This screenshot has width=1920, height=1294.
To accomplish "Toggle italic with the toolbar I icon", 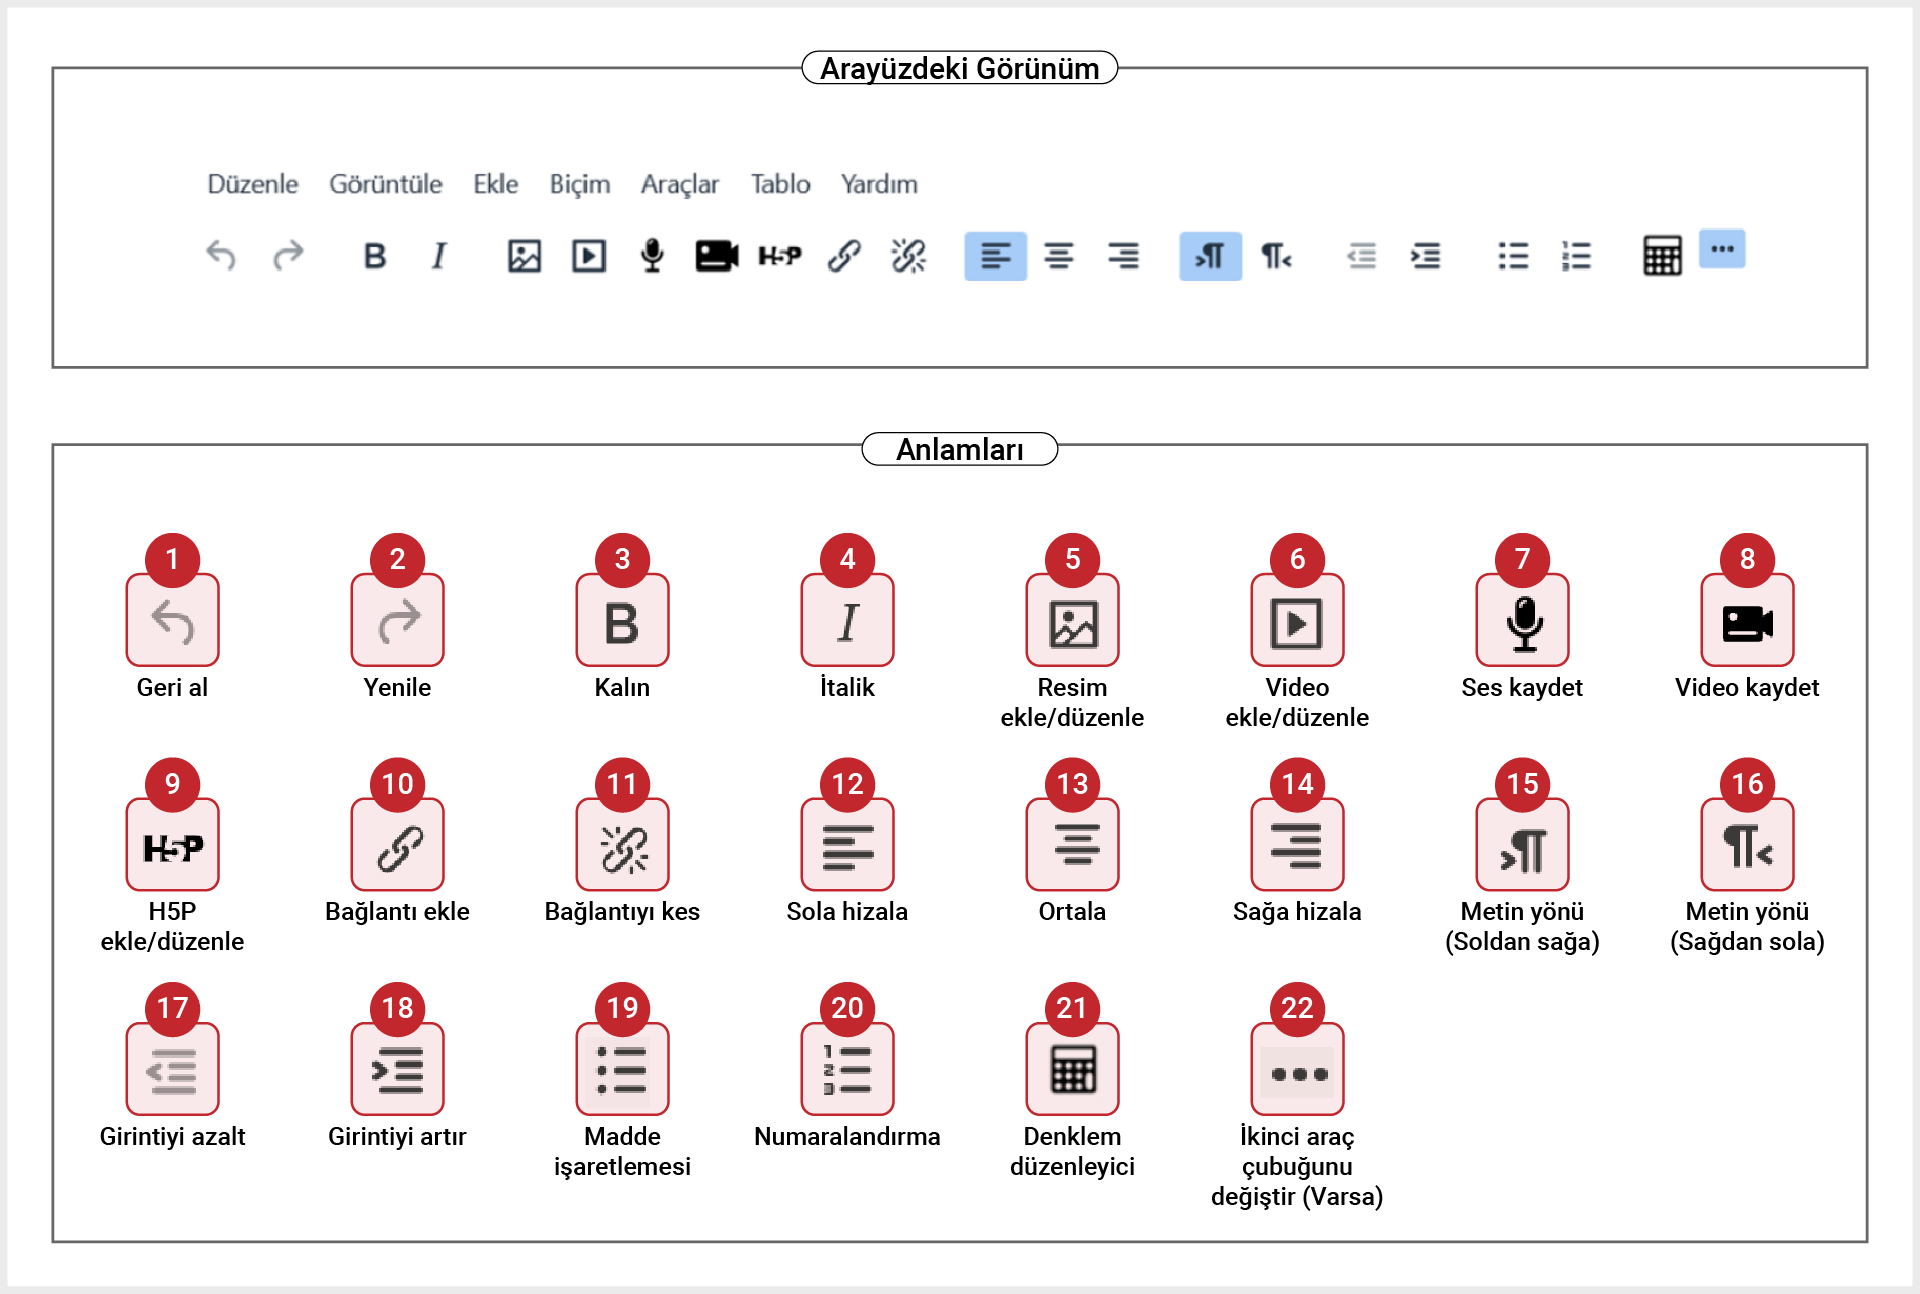I will (x=439, y=256).
